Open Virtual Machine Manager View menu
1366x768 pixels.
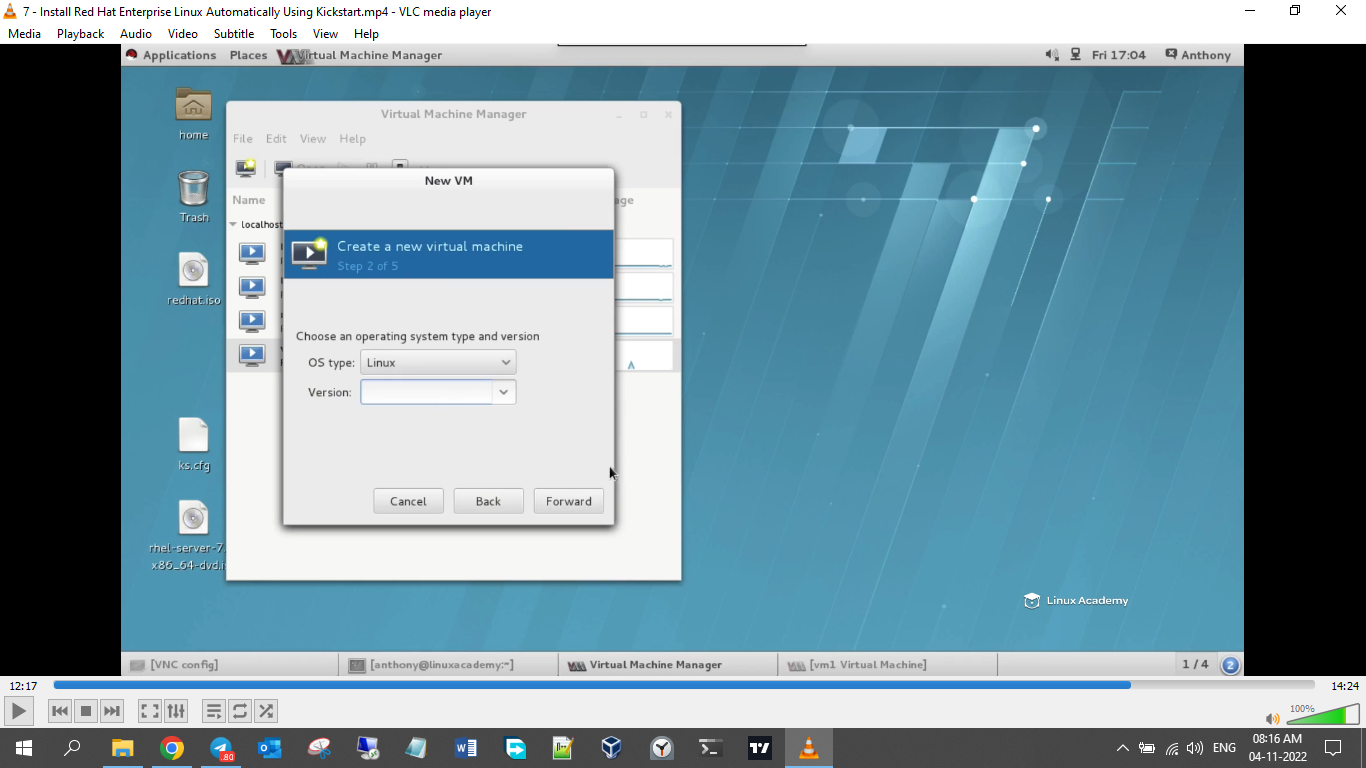(313, 139)
